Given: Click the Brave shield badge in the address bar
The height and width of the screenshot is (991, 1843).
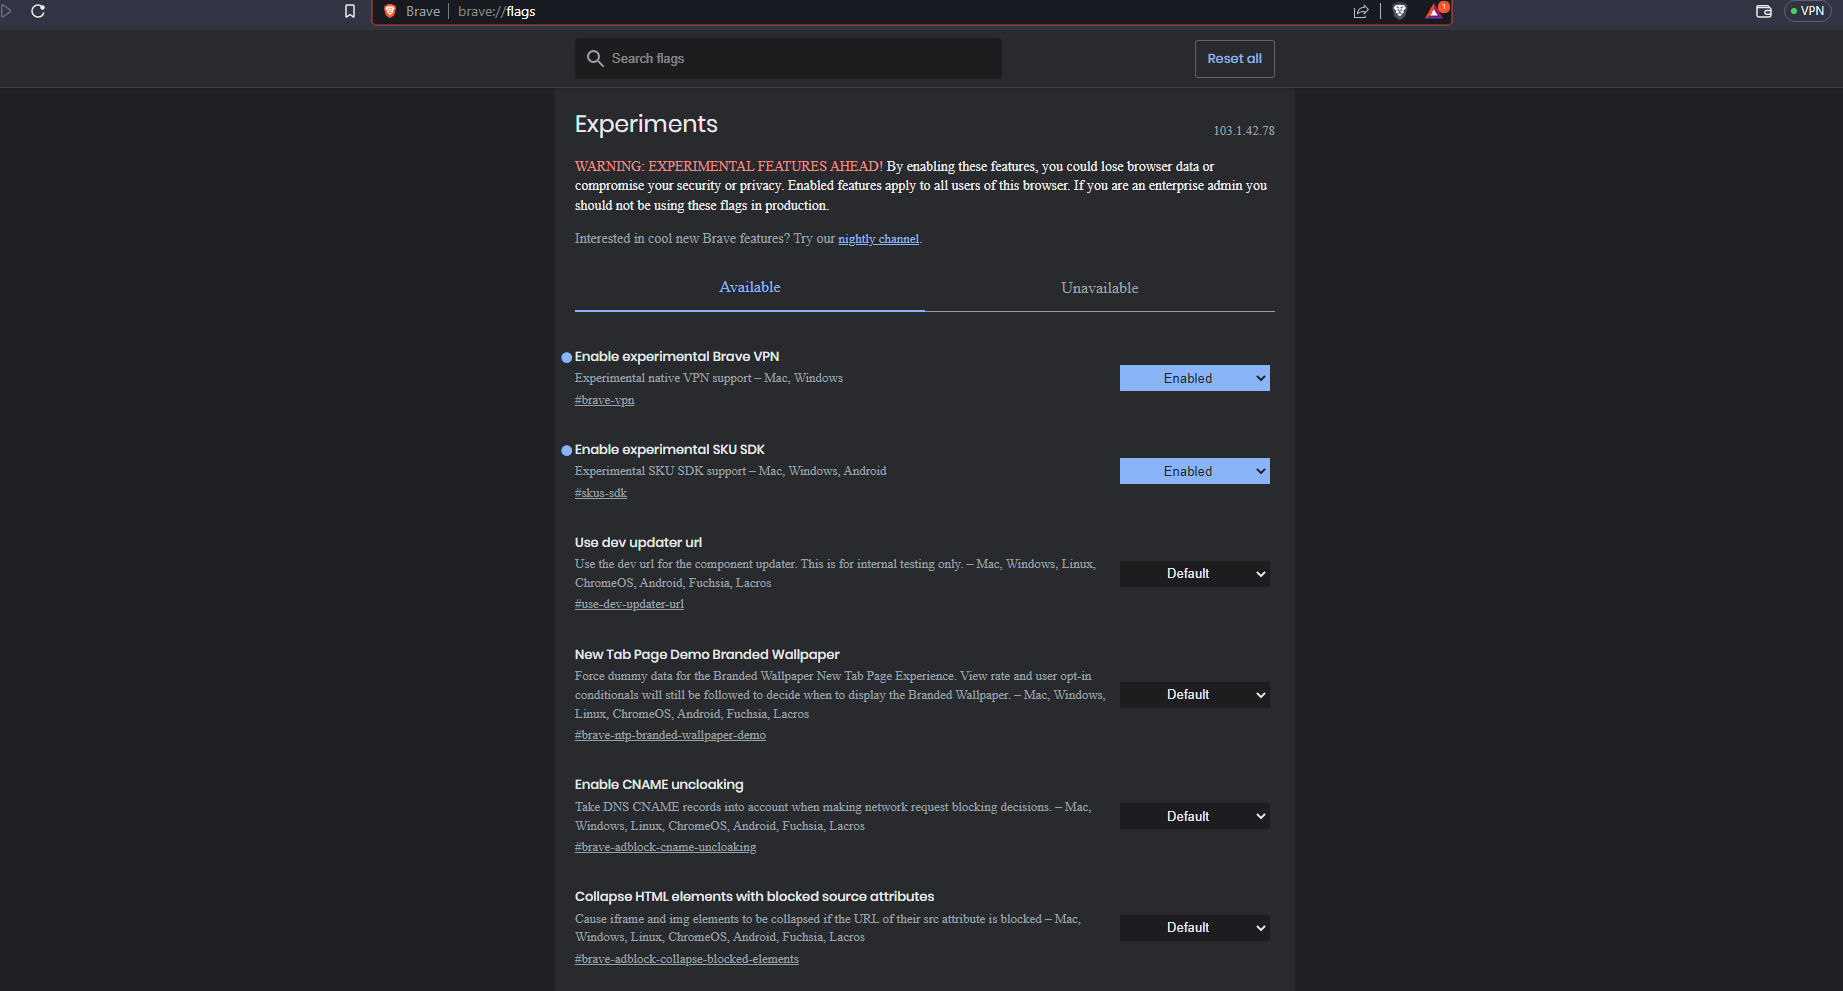Looking at the screenshot, I should (x=390, y=12).
